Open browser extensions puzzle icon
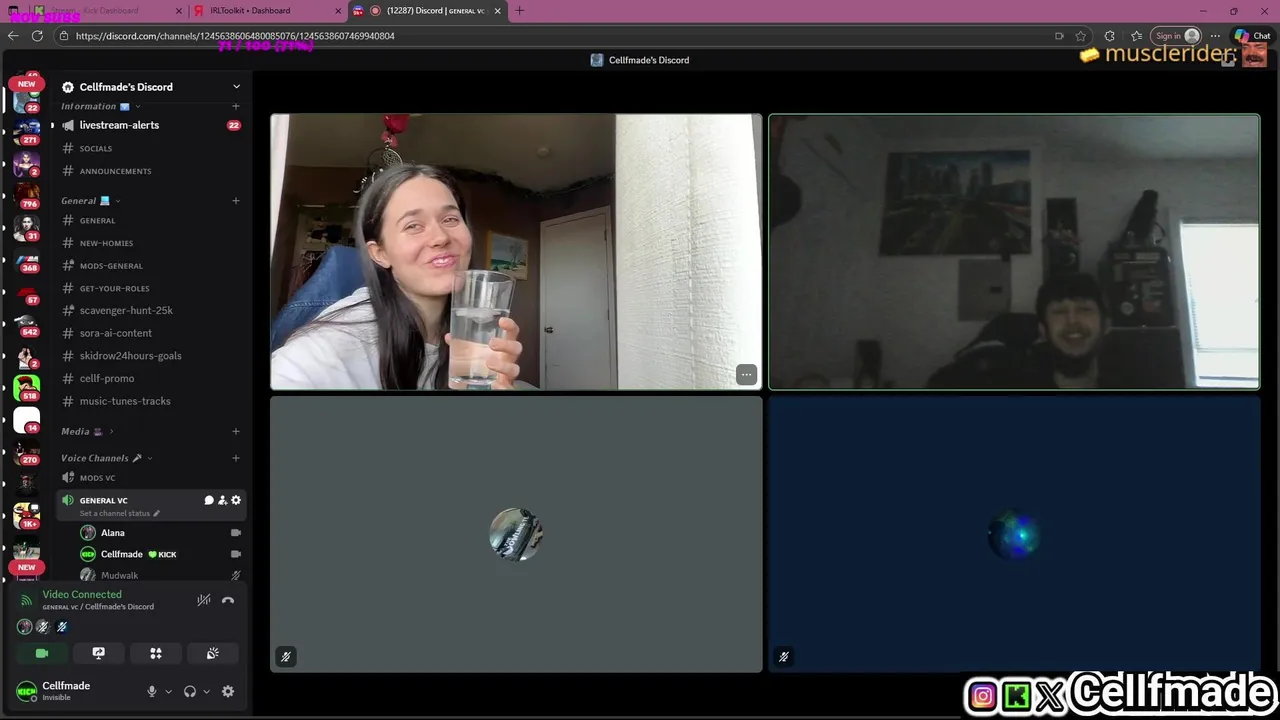Viewport: 1280px width, 720px height. [x=1109, y=36]
